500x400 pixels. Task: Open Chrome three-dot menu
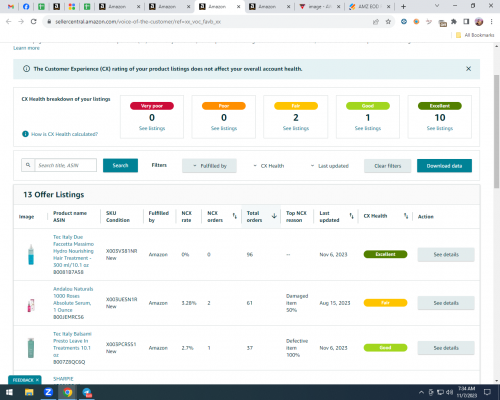pyautogui.click(x=491, y=22)
